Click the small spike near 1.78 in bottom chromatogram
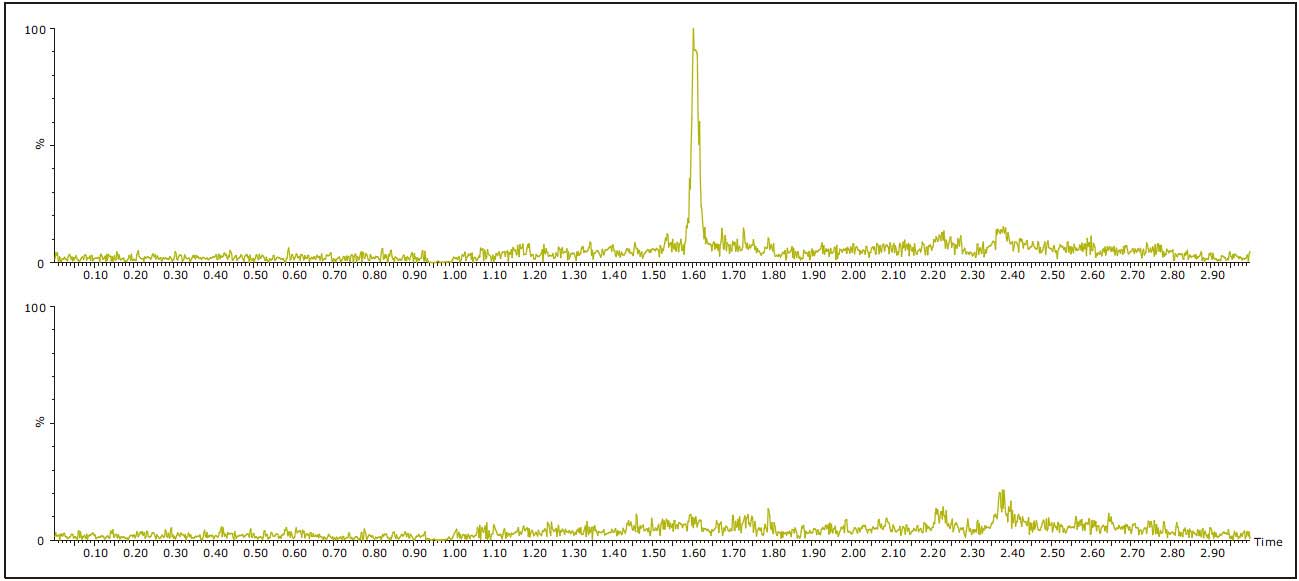 [x=768, y=513]
